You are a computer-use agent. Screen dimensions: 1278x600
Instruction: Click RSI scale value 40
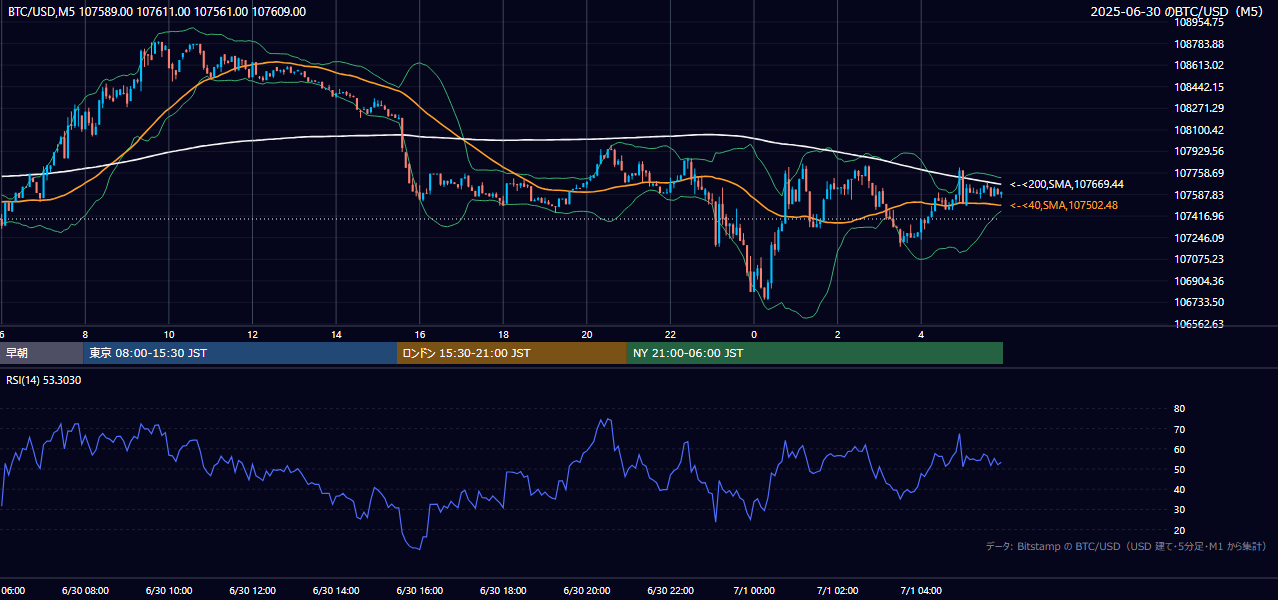(1179, 489)
